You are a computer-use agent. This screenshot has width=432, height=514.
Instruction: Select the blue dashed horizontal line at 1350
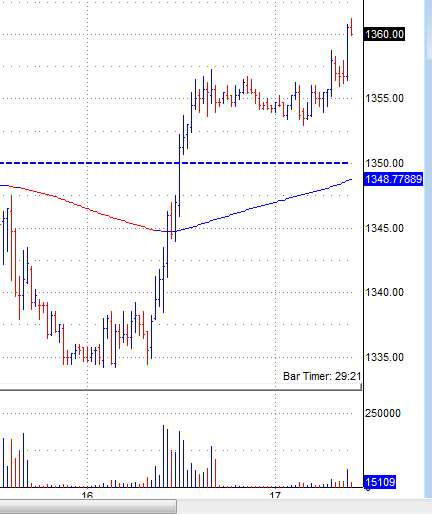click(173, 163)
